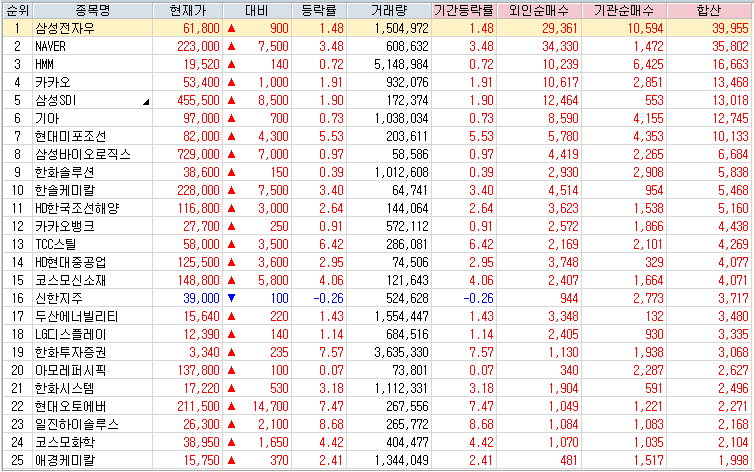Select the 코스모신소재 stock name
754x472 pixels.
click(71, 280)
